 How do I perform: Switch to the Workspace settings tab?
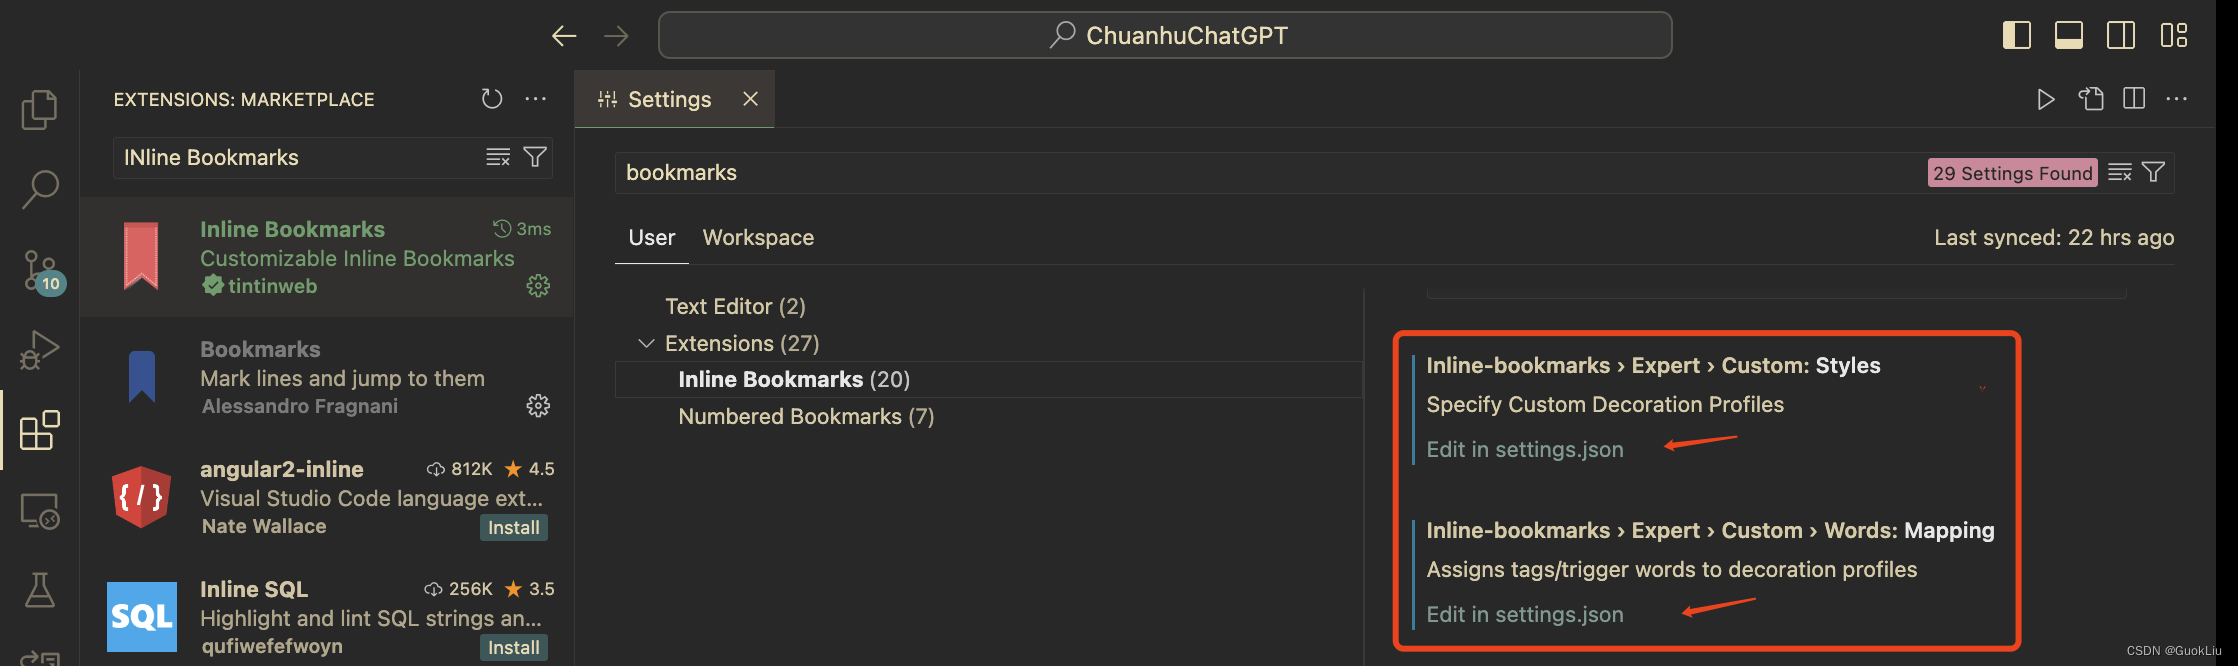pyautogui.click(x=758, y=237)
